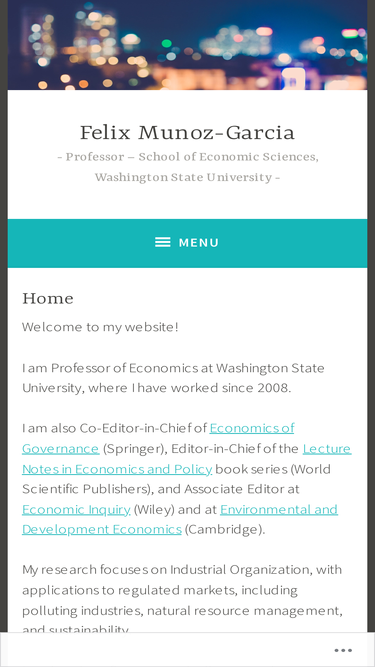Click the text Washington State University in tagline

point(183,177)
